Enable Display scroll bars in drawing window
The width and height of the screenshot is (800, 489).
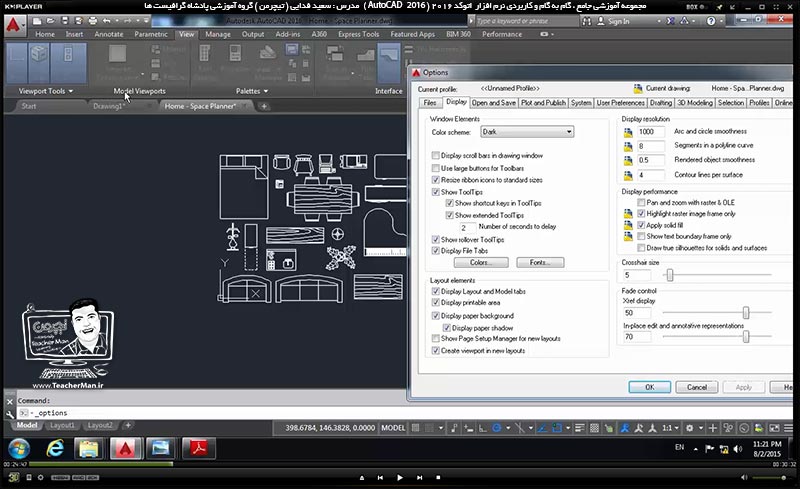[435, 155]
